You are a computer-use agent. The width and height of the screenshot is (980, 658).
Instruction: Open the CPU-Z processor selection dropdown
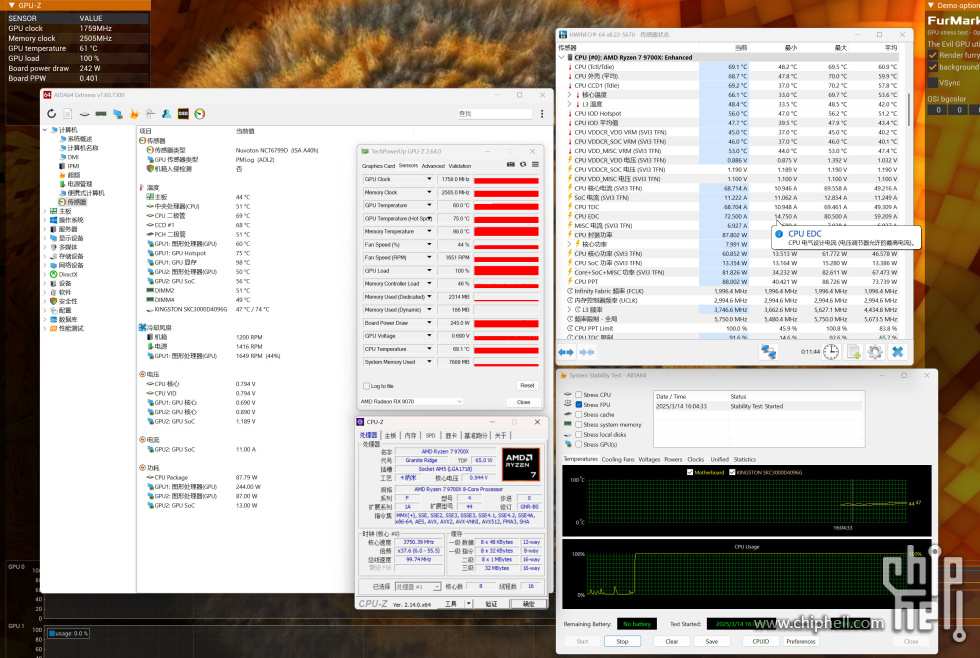coord(418,587)
